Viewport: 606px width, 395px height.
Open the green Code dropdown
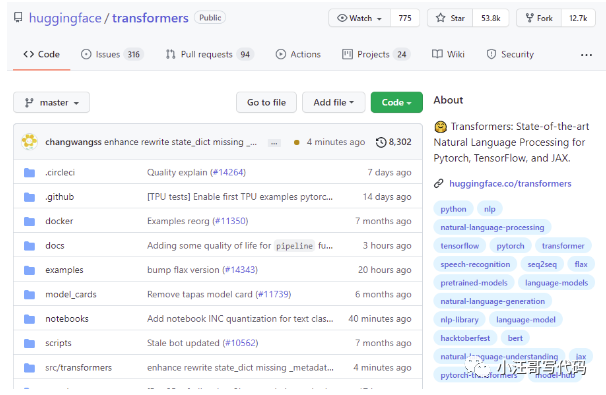(x=397, y=102)
